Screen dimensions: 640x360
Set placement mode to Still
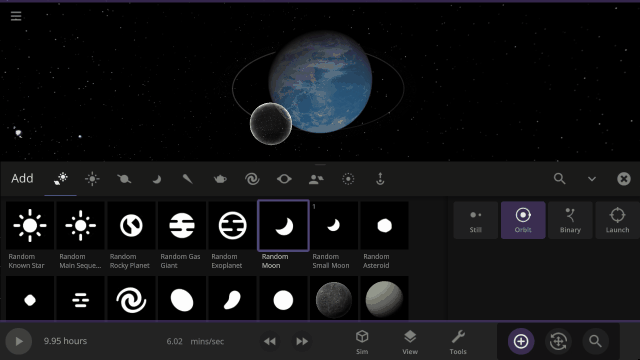[x=476, y=220]
